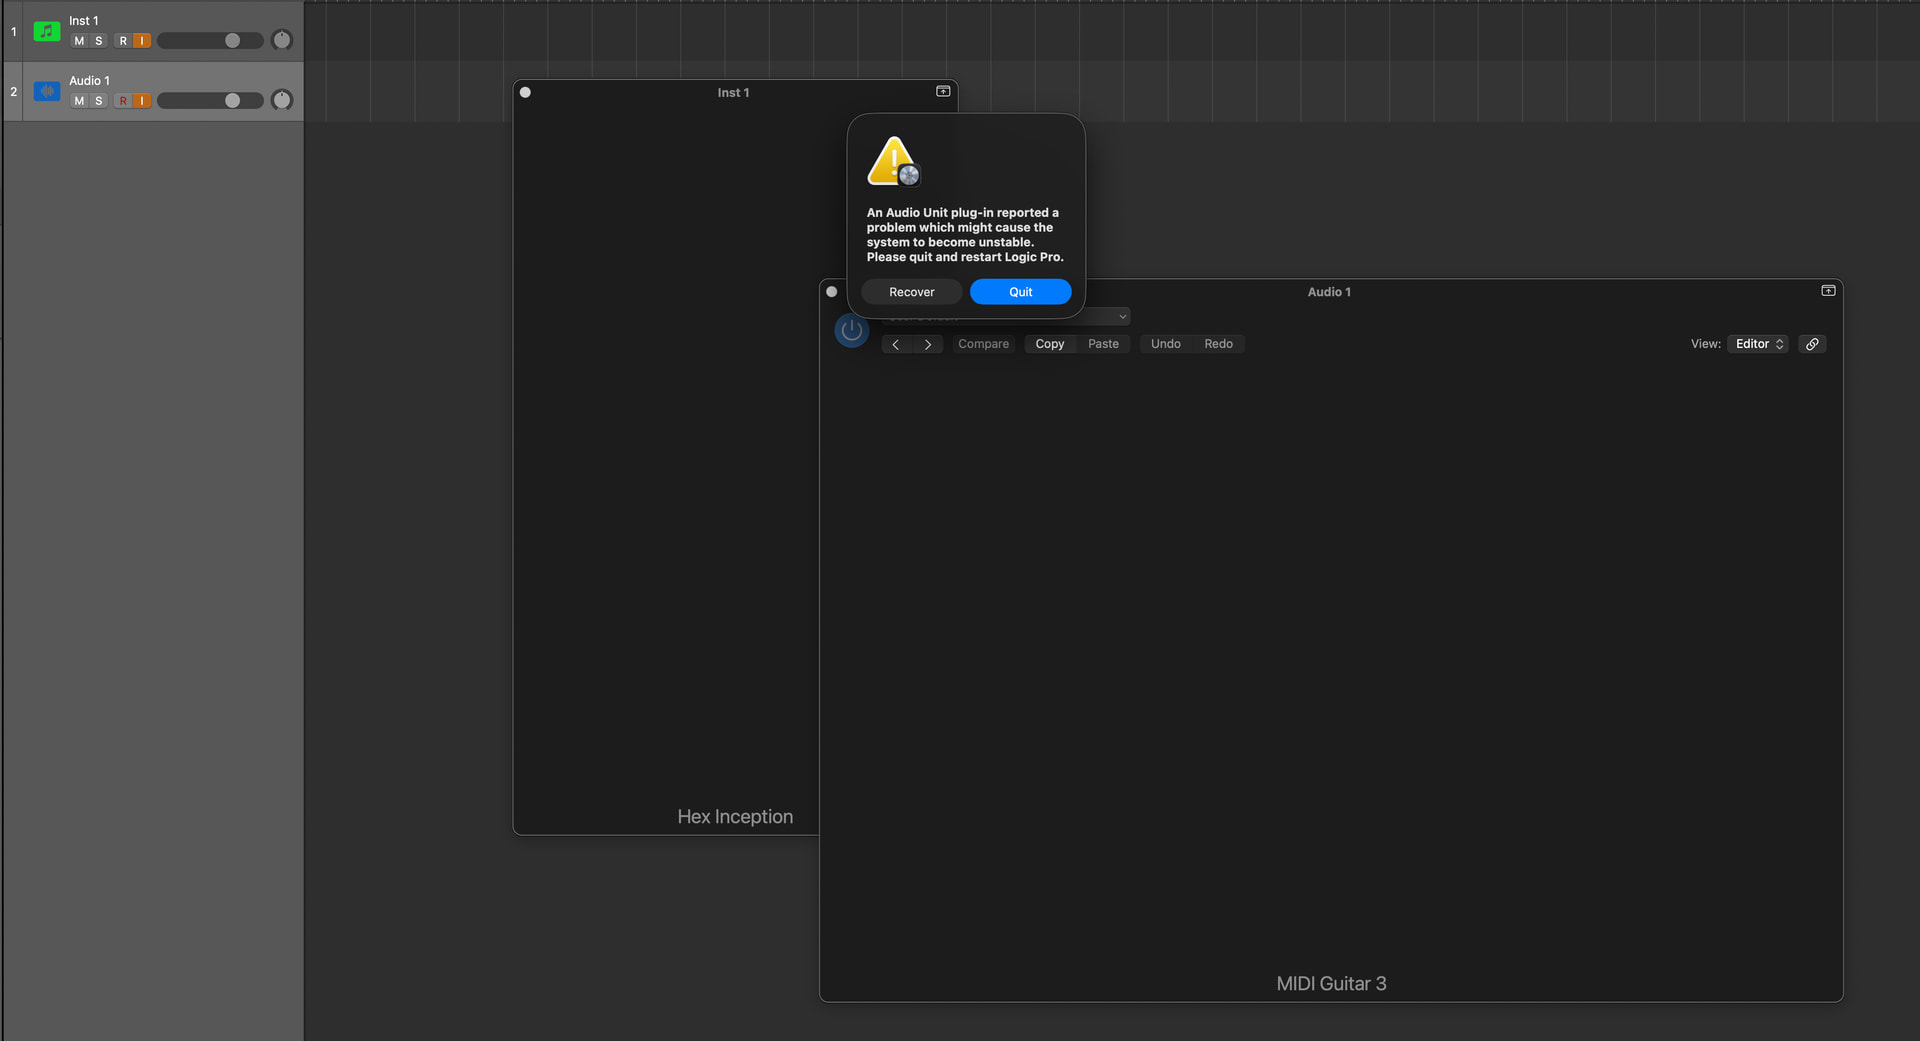
Task: Click the window expand icon of Inst 1 plug-in
Action: tap(943, 91)
